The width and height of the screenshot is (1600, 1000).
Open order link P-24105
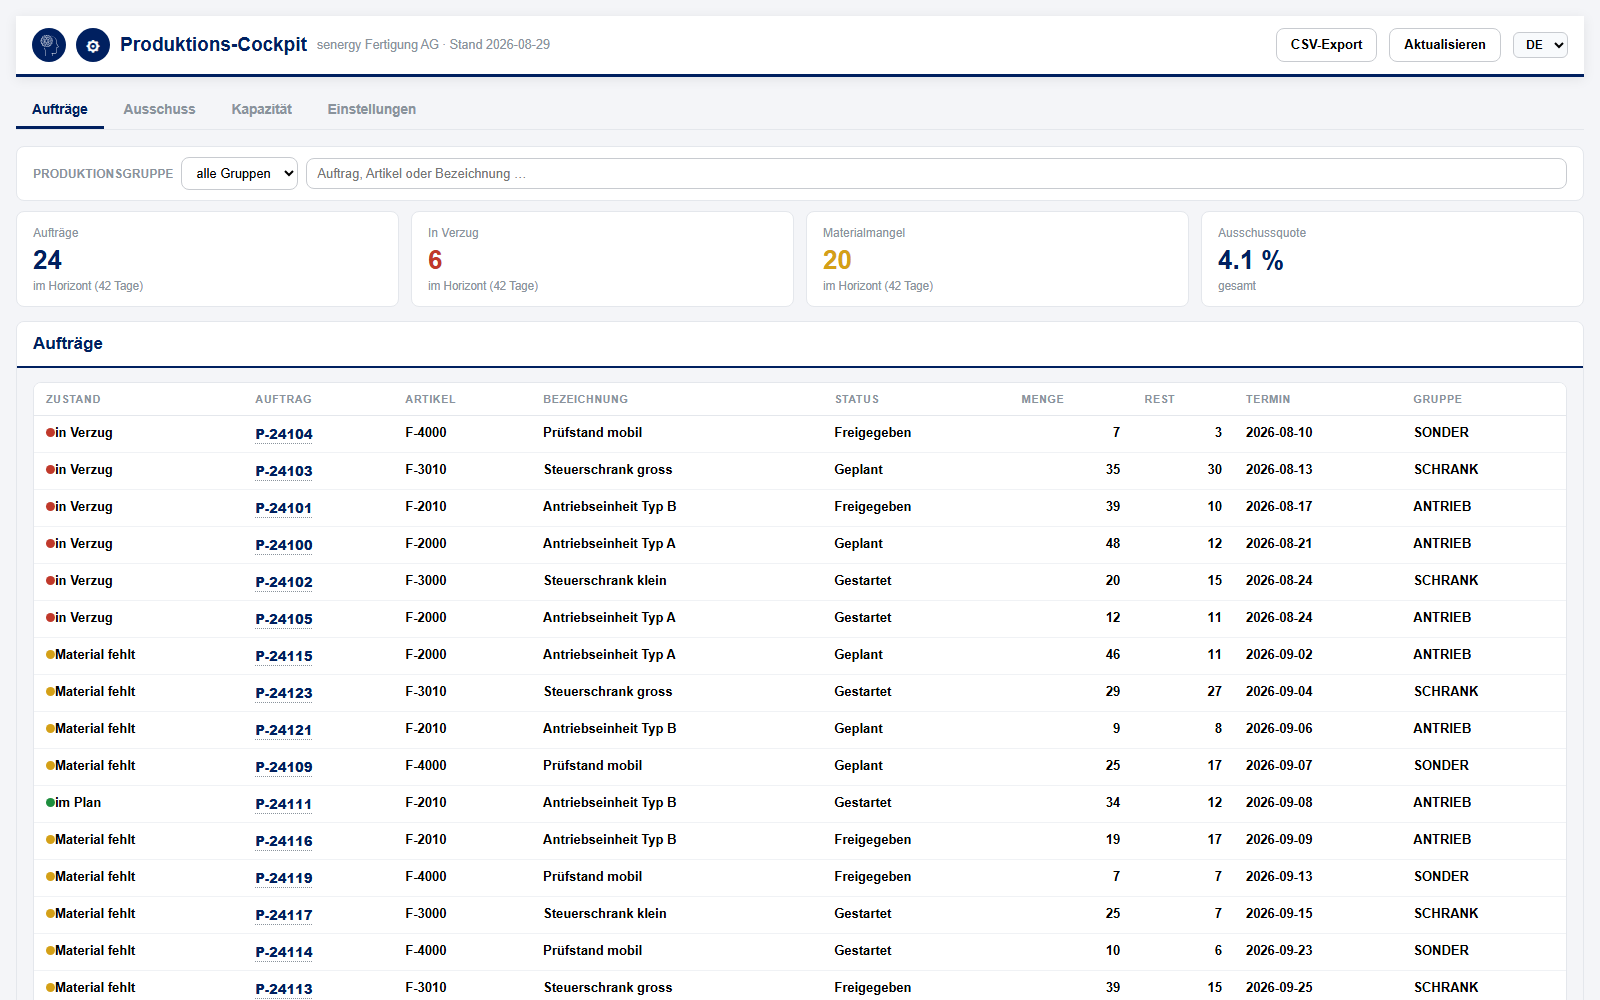pyautogui.click(x=284, y=619)
